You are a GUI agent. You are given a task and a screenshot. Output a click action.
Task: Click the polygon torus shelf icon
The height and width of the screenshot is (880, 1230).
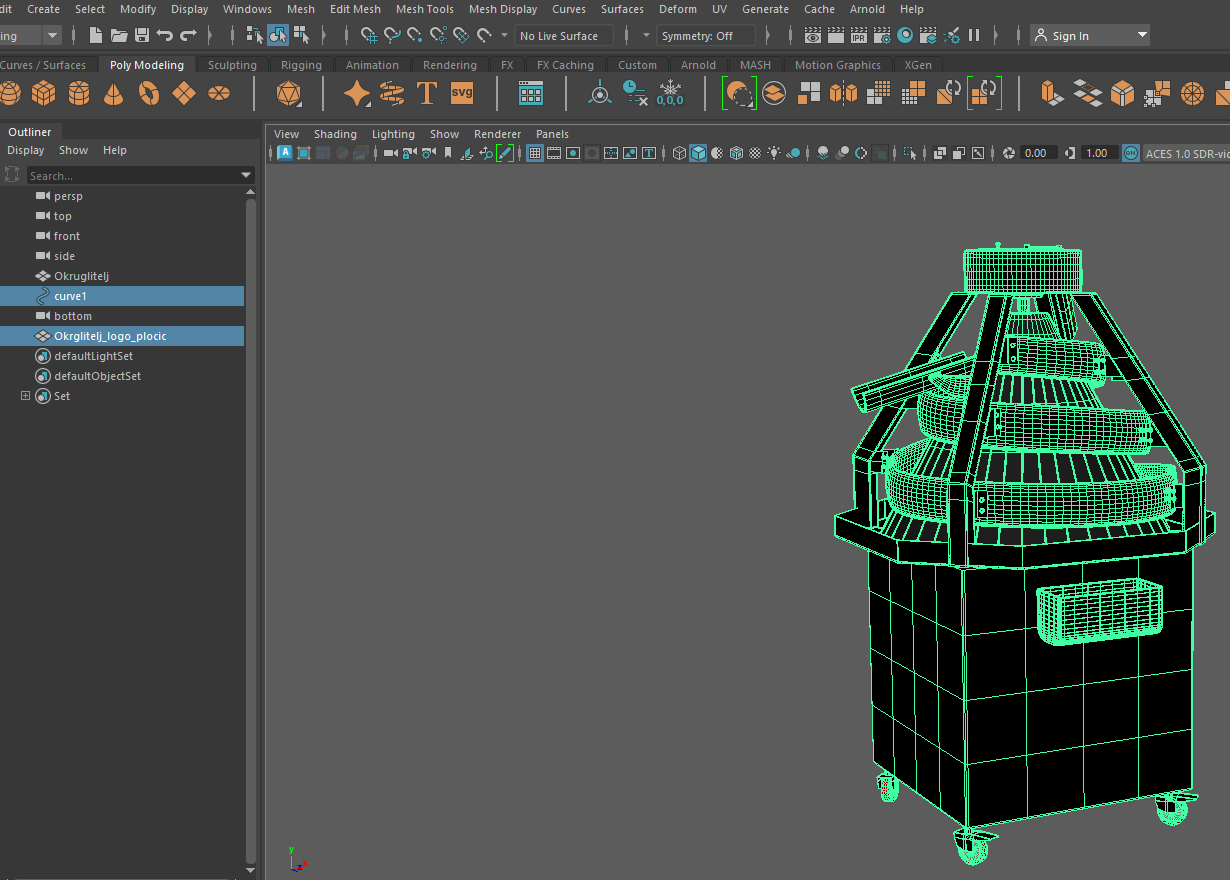tap(148, 94)
